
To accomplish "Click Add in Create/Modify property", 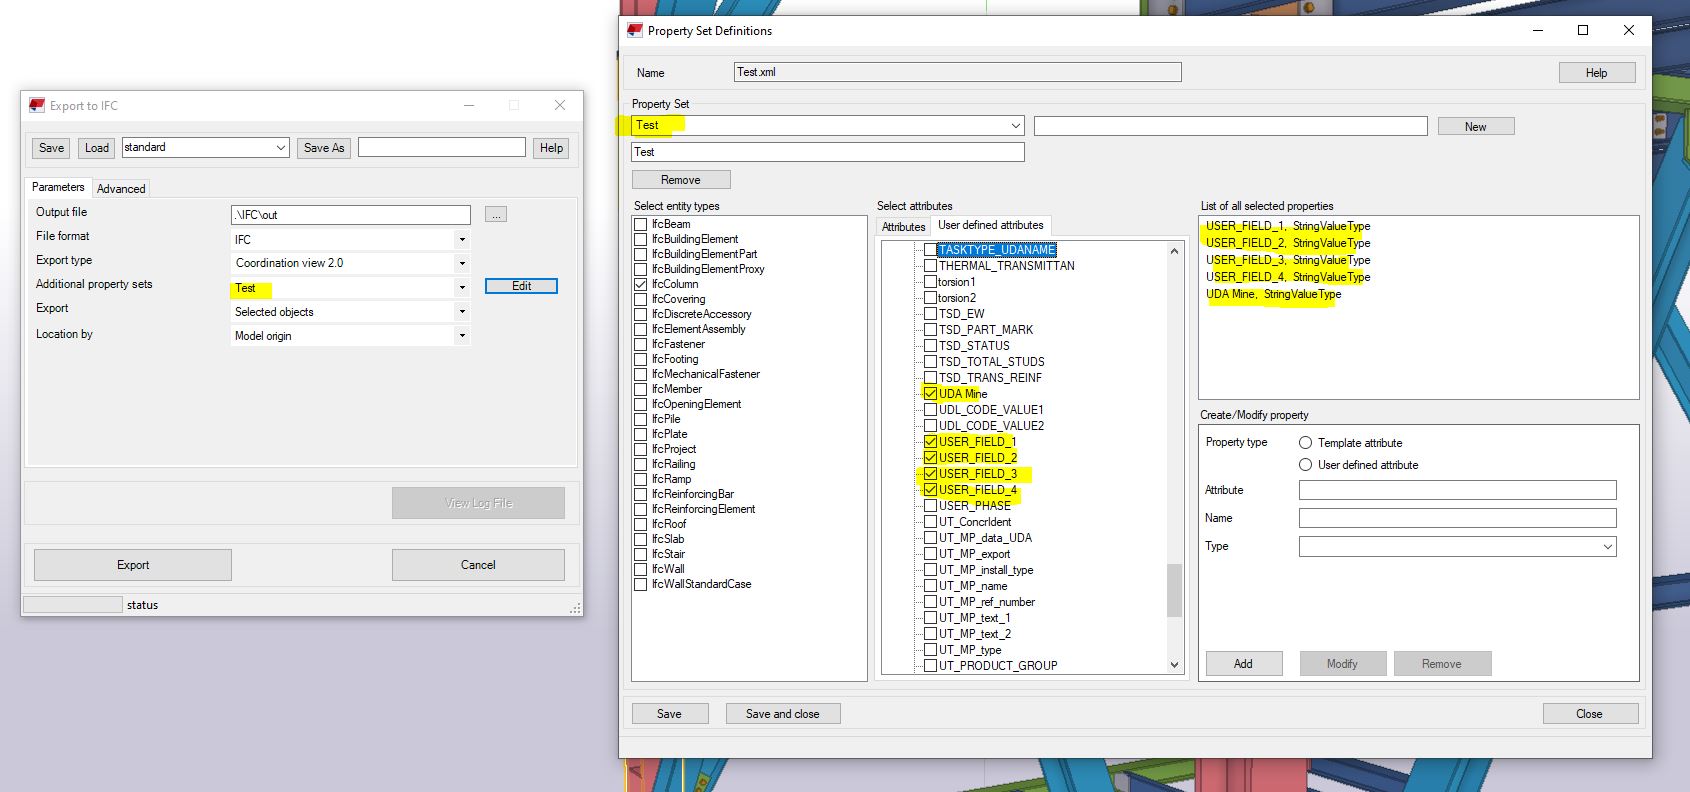I will pyautogui.click(x=1243, y=664).
